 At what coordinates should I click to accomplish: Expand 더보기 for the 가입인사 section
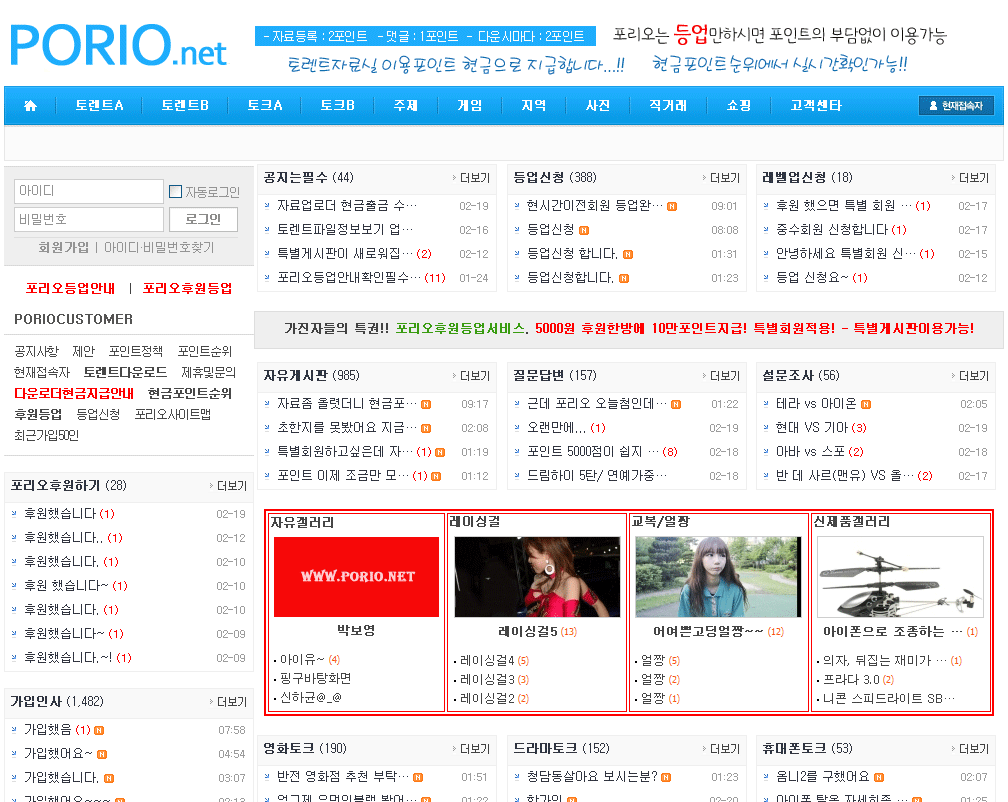pos(226,702)
